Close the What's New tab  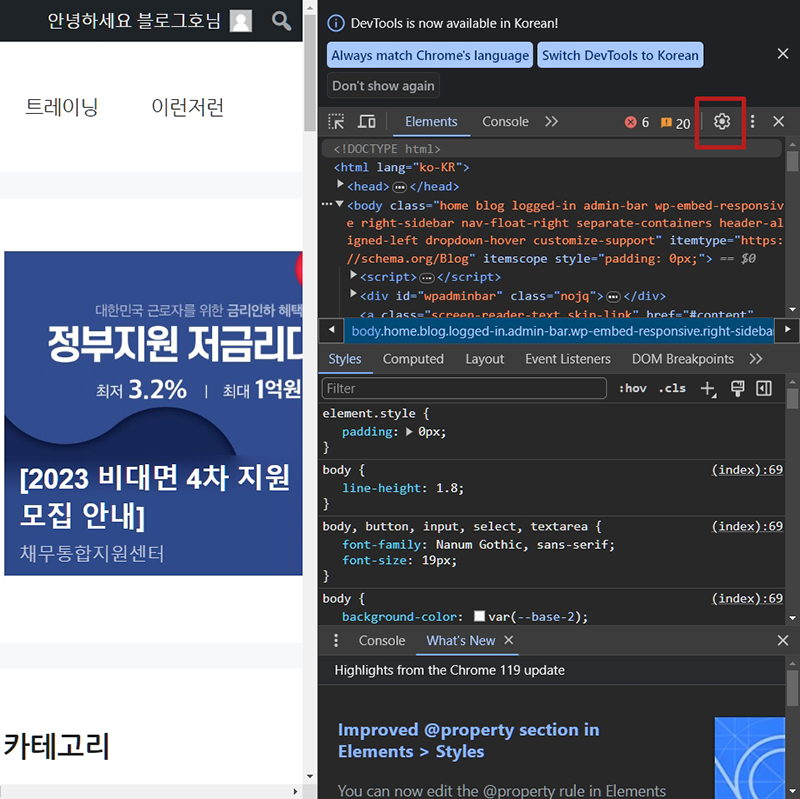click(x=509, y=640)
